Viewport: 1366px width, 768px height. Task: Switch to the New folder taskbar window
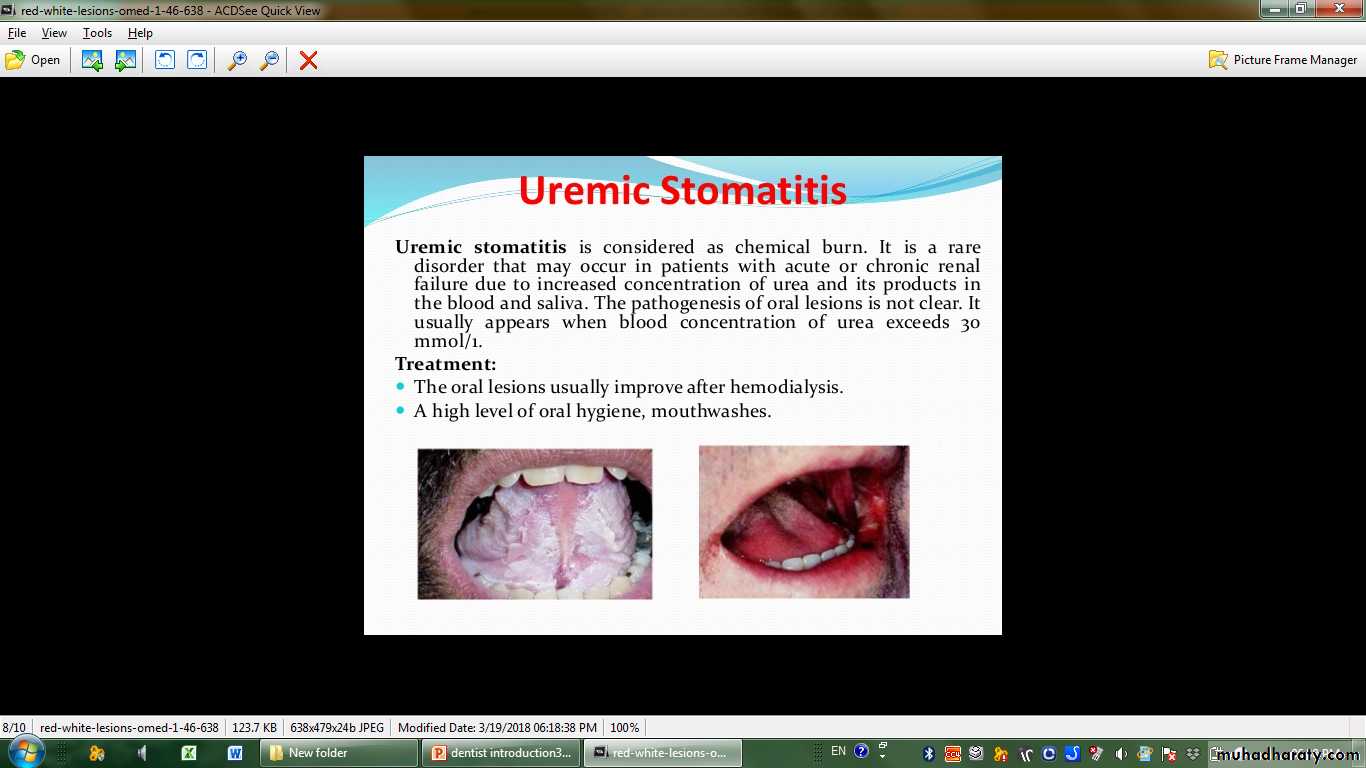click(x=338, y=753)
